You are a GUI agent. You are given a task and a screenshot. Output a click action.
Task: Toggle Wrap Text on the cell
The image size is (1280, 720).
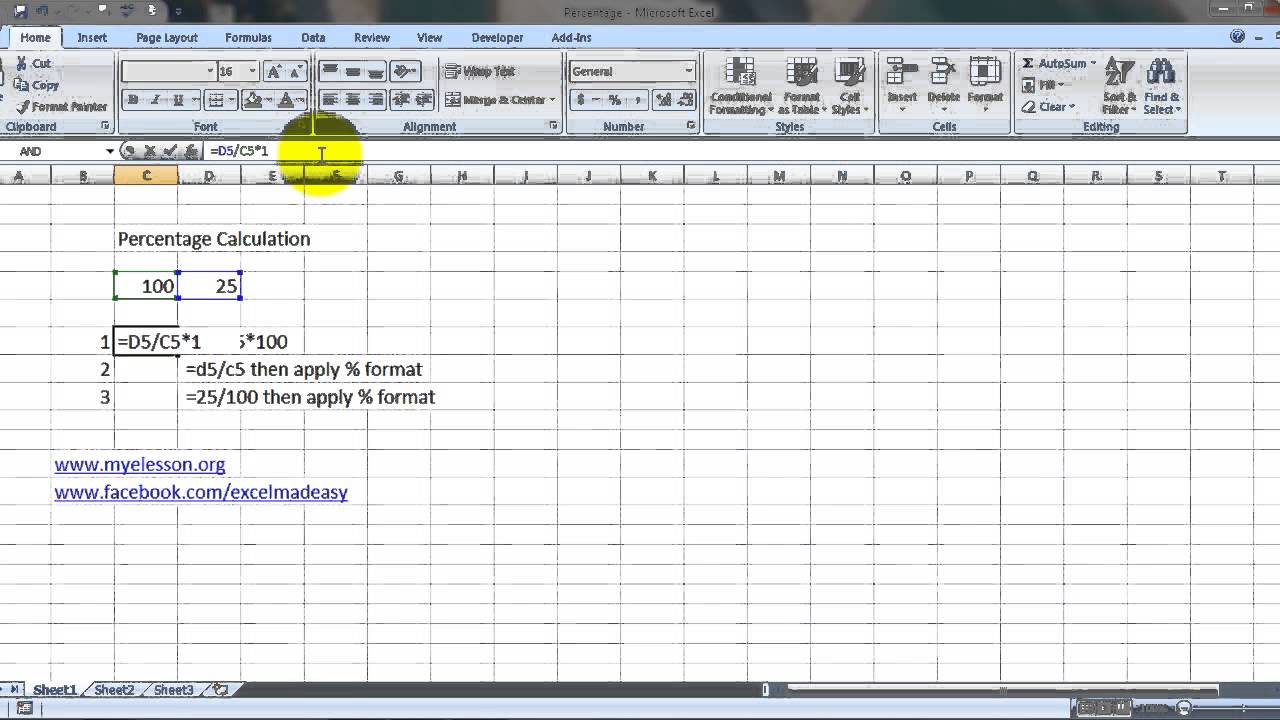[x=479, y=71]
